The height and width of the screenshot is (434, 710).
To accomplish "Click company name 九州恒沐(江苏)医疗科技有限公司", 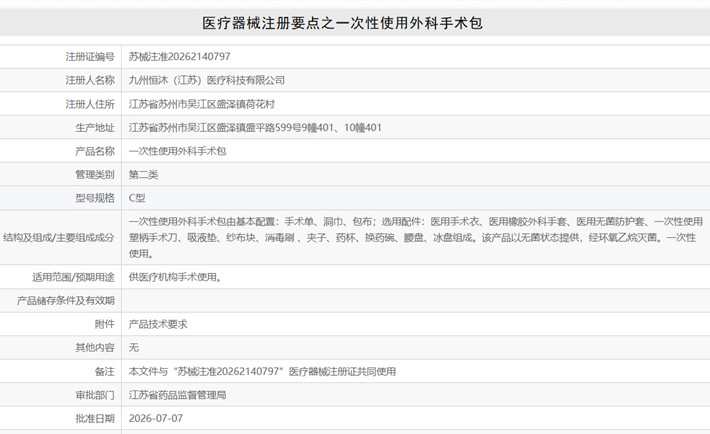I will [x=206, y=80].
